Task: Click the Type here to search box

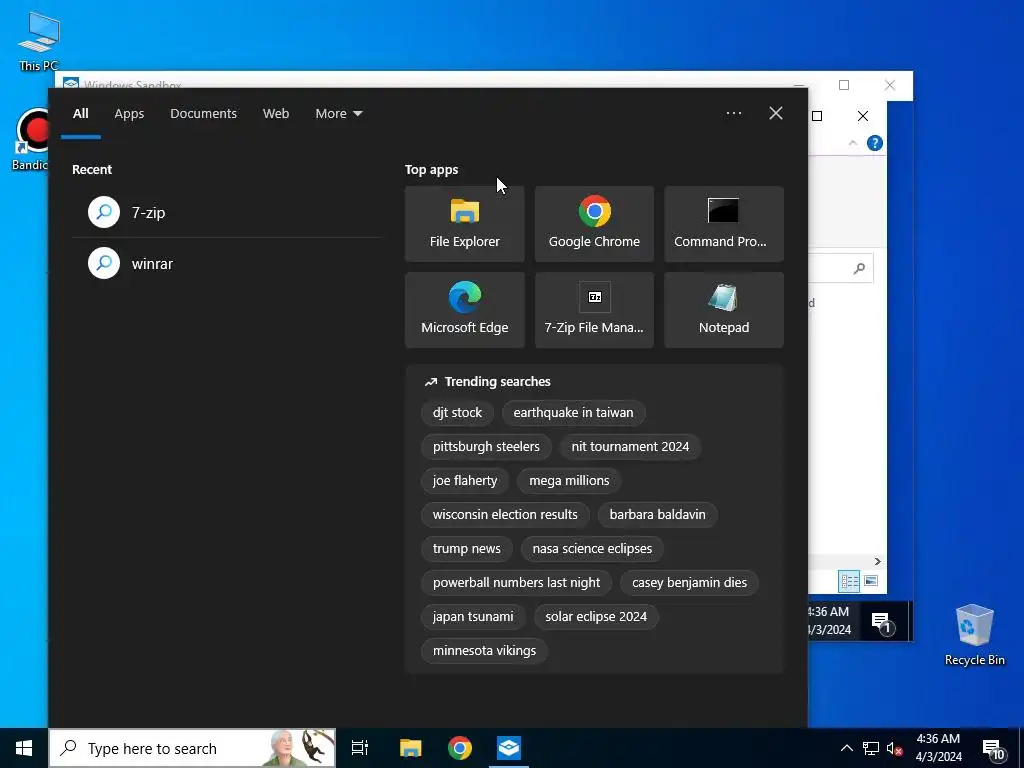Action: coord(193,748)
